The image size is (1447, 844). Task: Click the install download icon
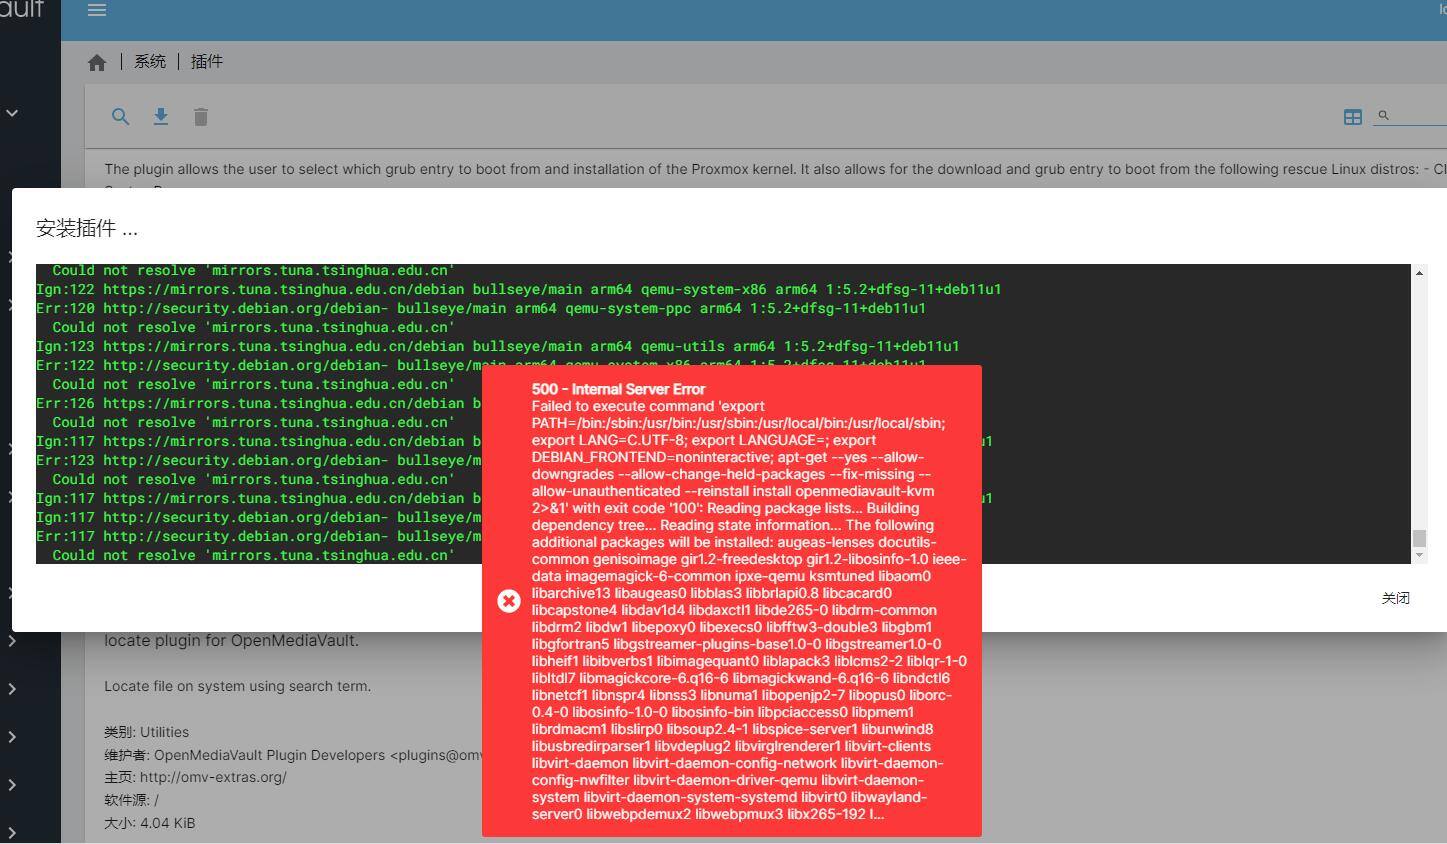pos(160,117)
